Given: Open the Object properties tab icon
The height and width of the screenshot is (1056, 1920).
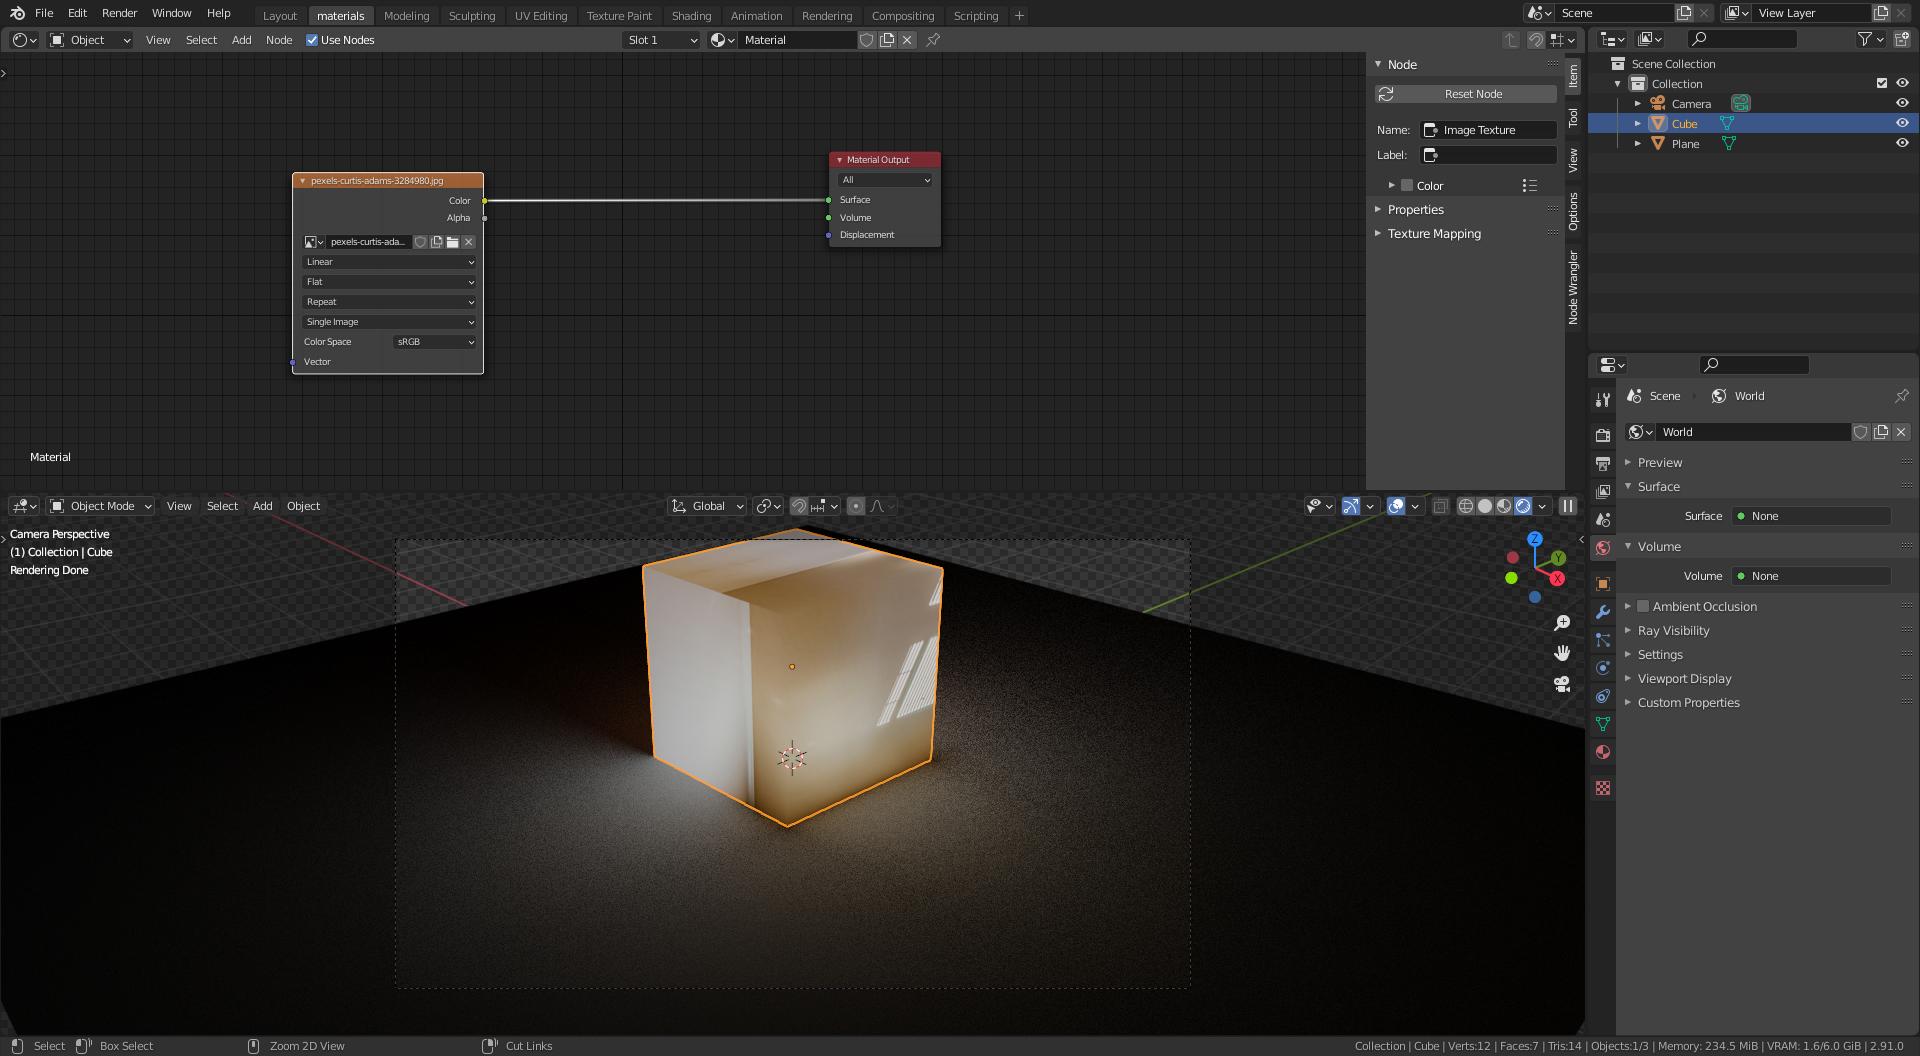Looking at the screenshot, I should [1603, 584].
